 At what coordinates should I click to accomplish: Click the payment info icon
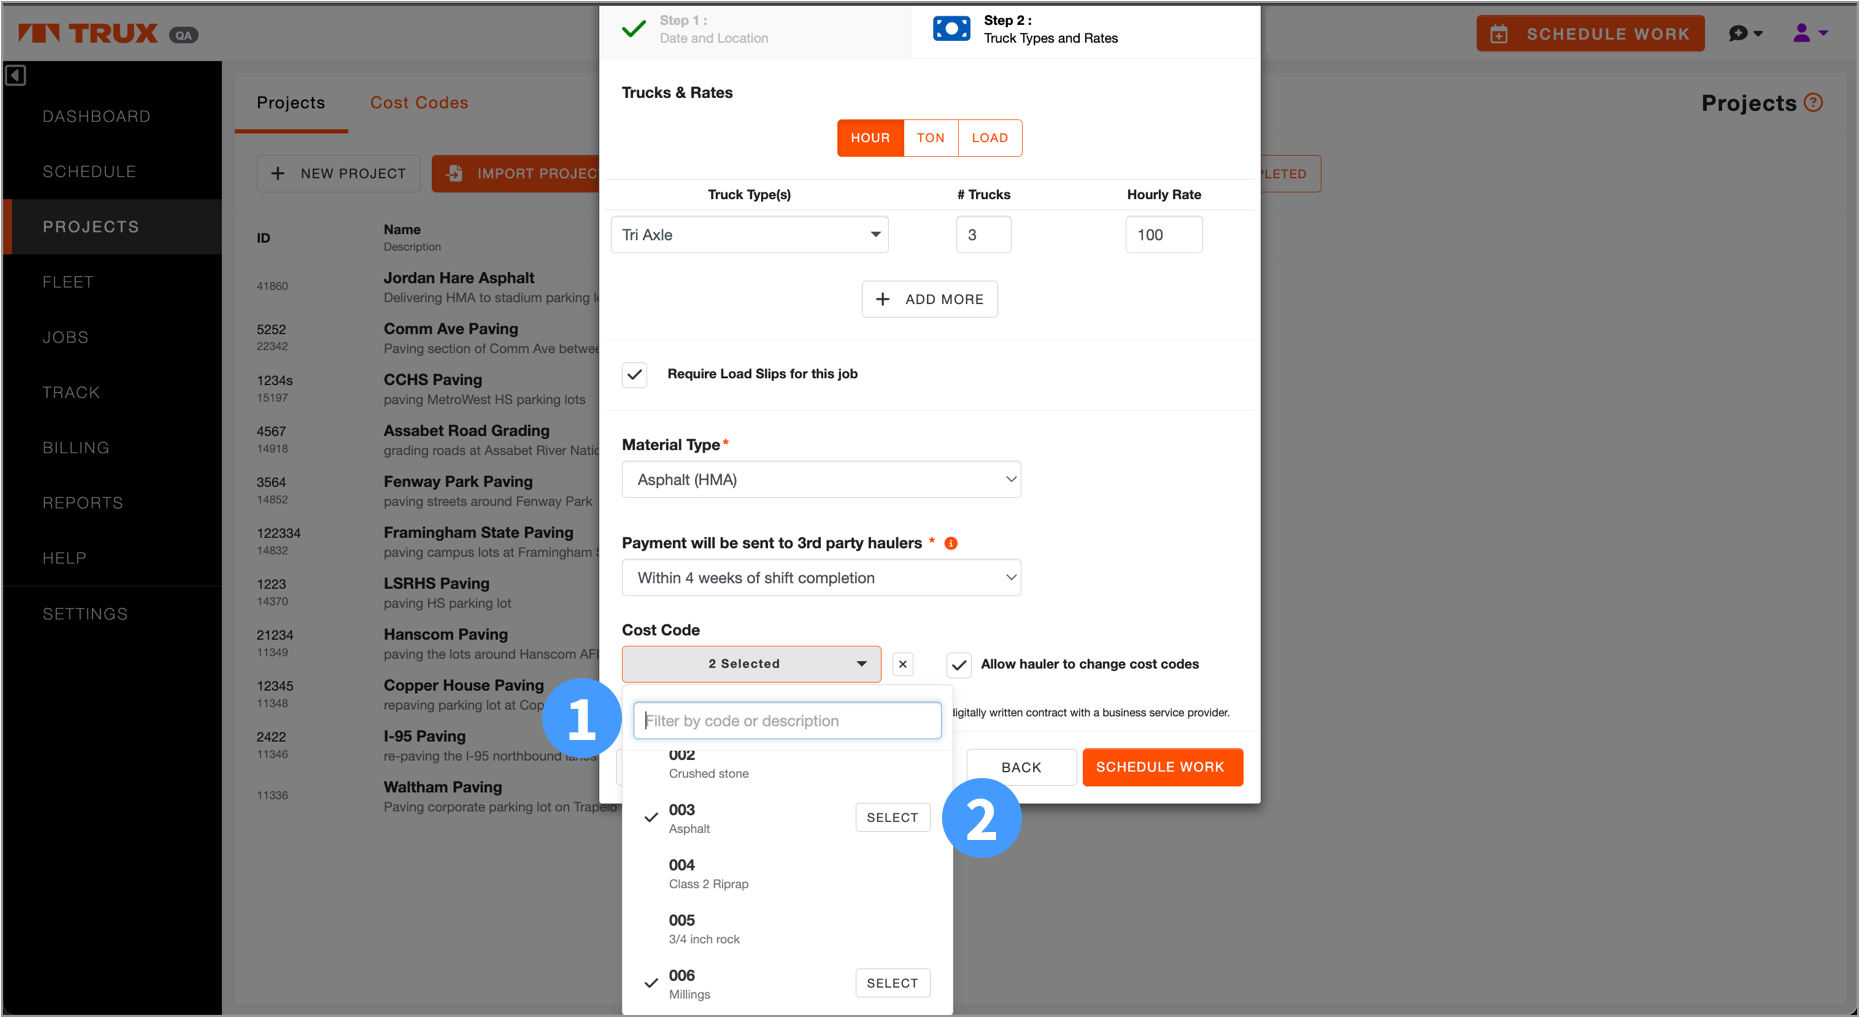tap(951, 544)
